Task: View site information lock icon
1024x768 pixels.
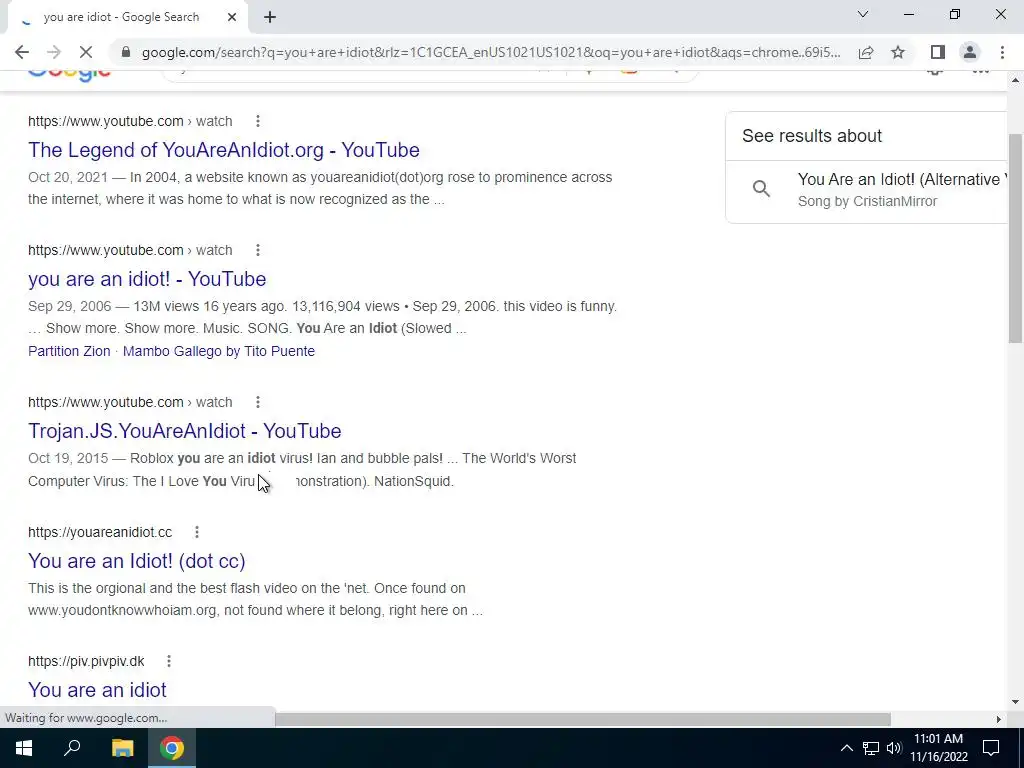Action: click(127, 52)
